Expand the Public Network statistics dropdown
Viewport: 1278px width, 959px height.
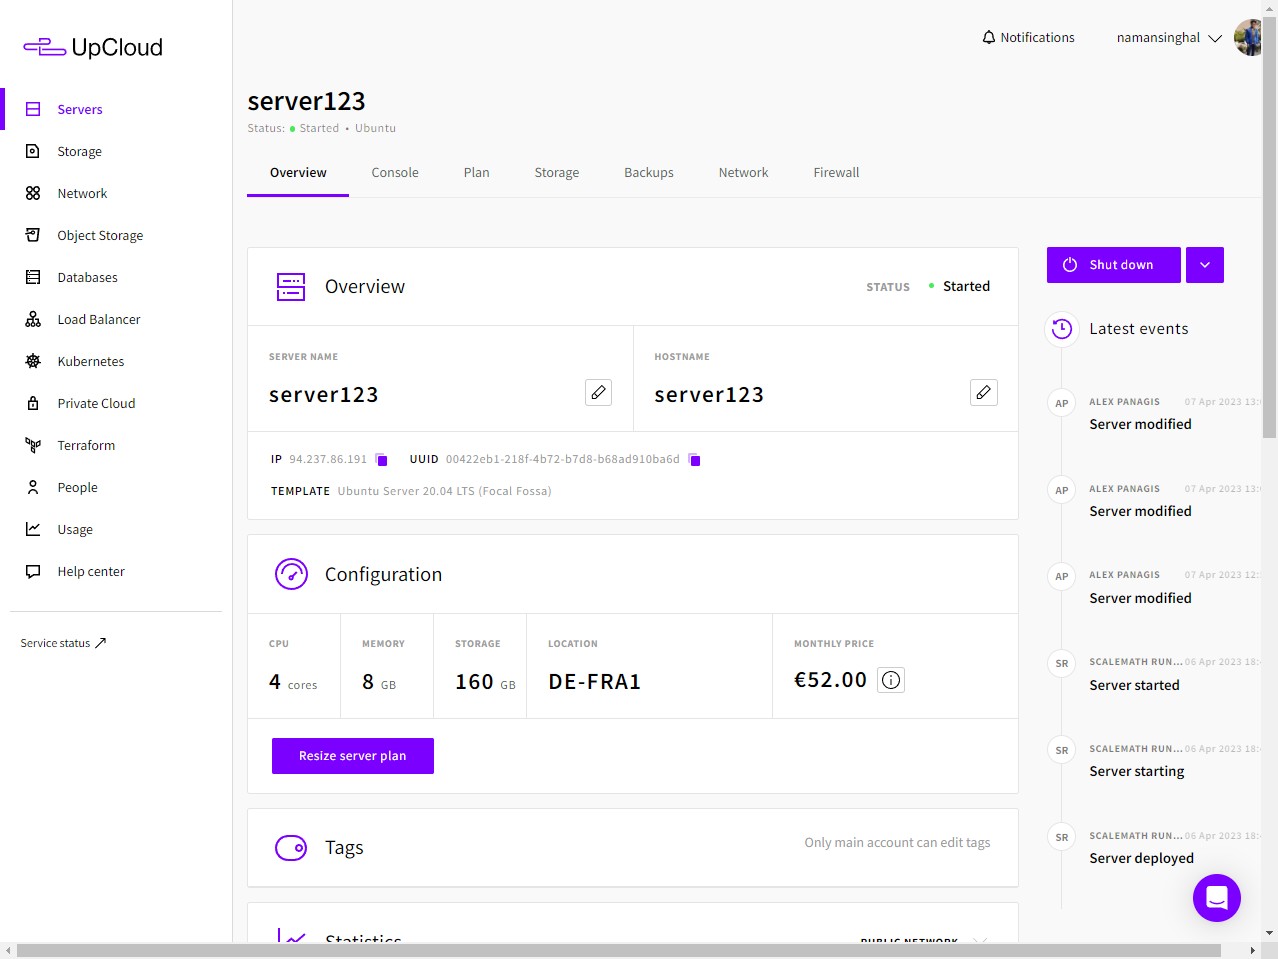978,939
